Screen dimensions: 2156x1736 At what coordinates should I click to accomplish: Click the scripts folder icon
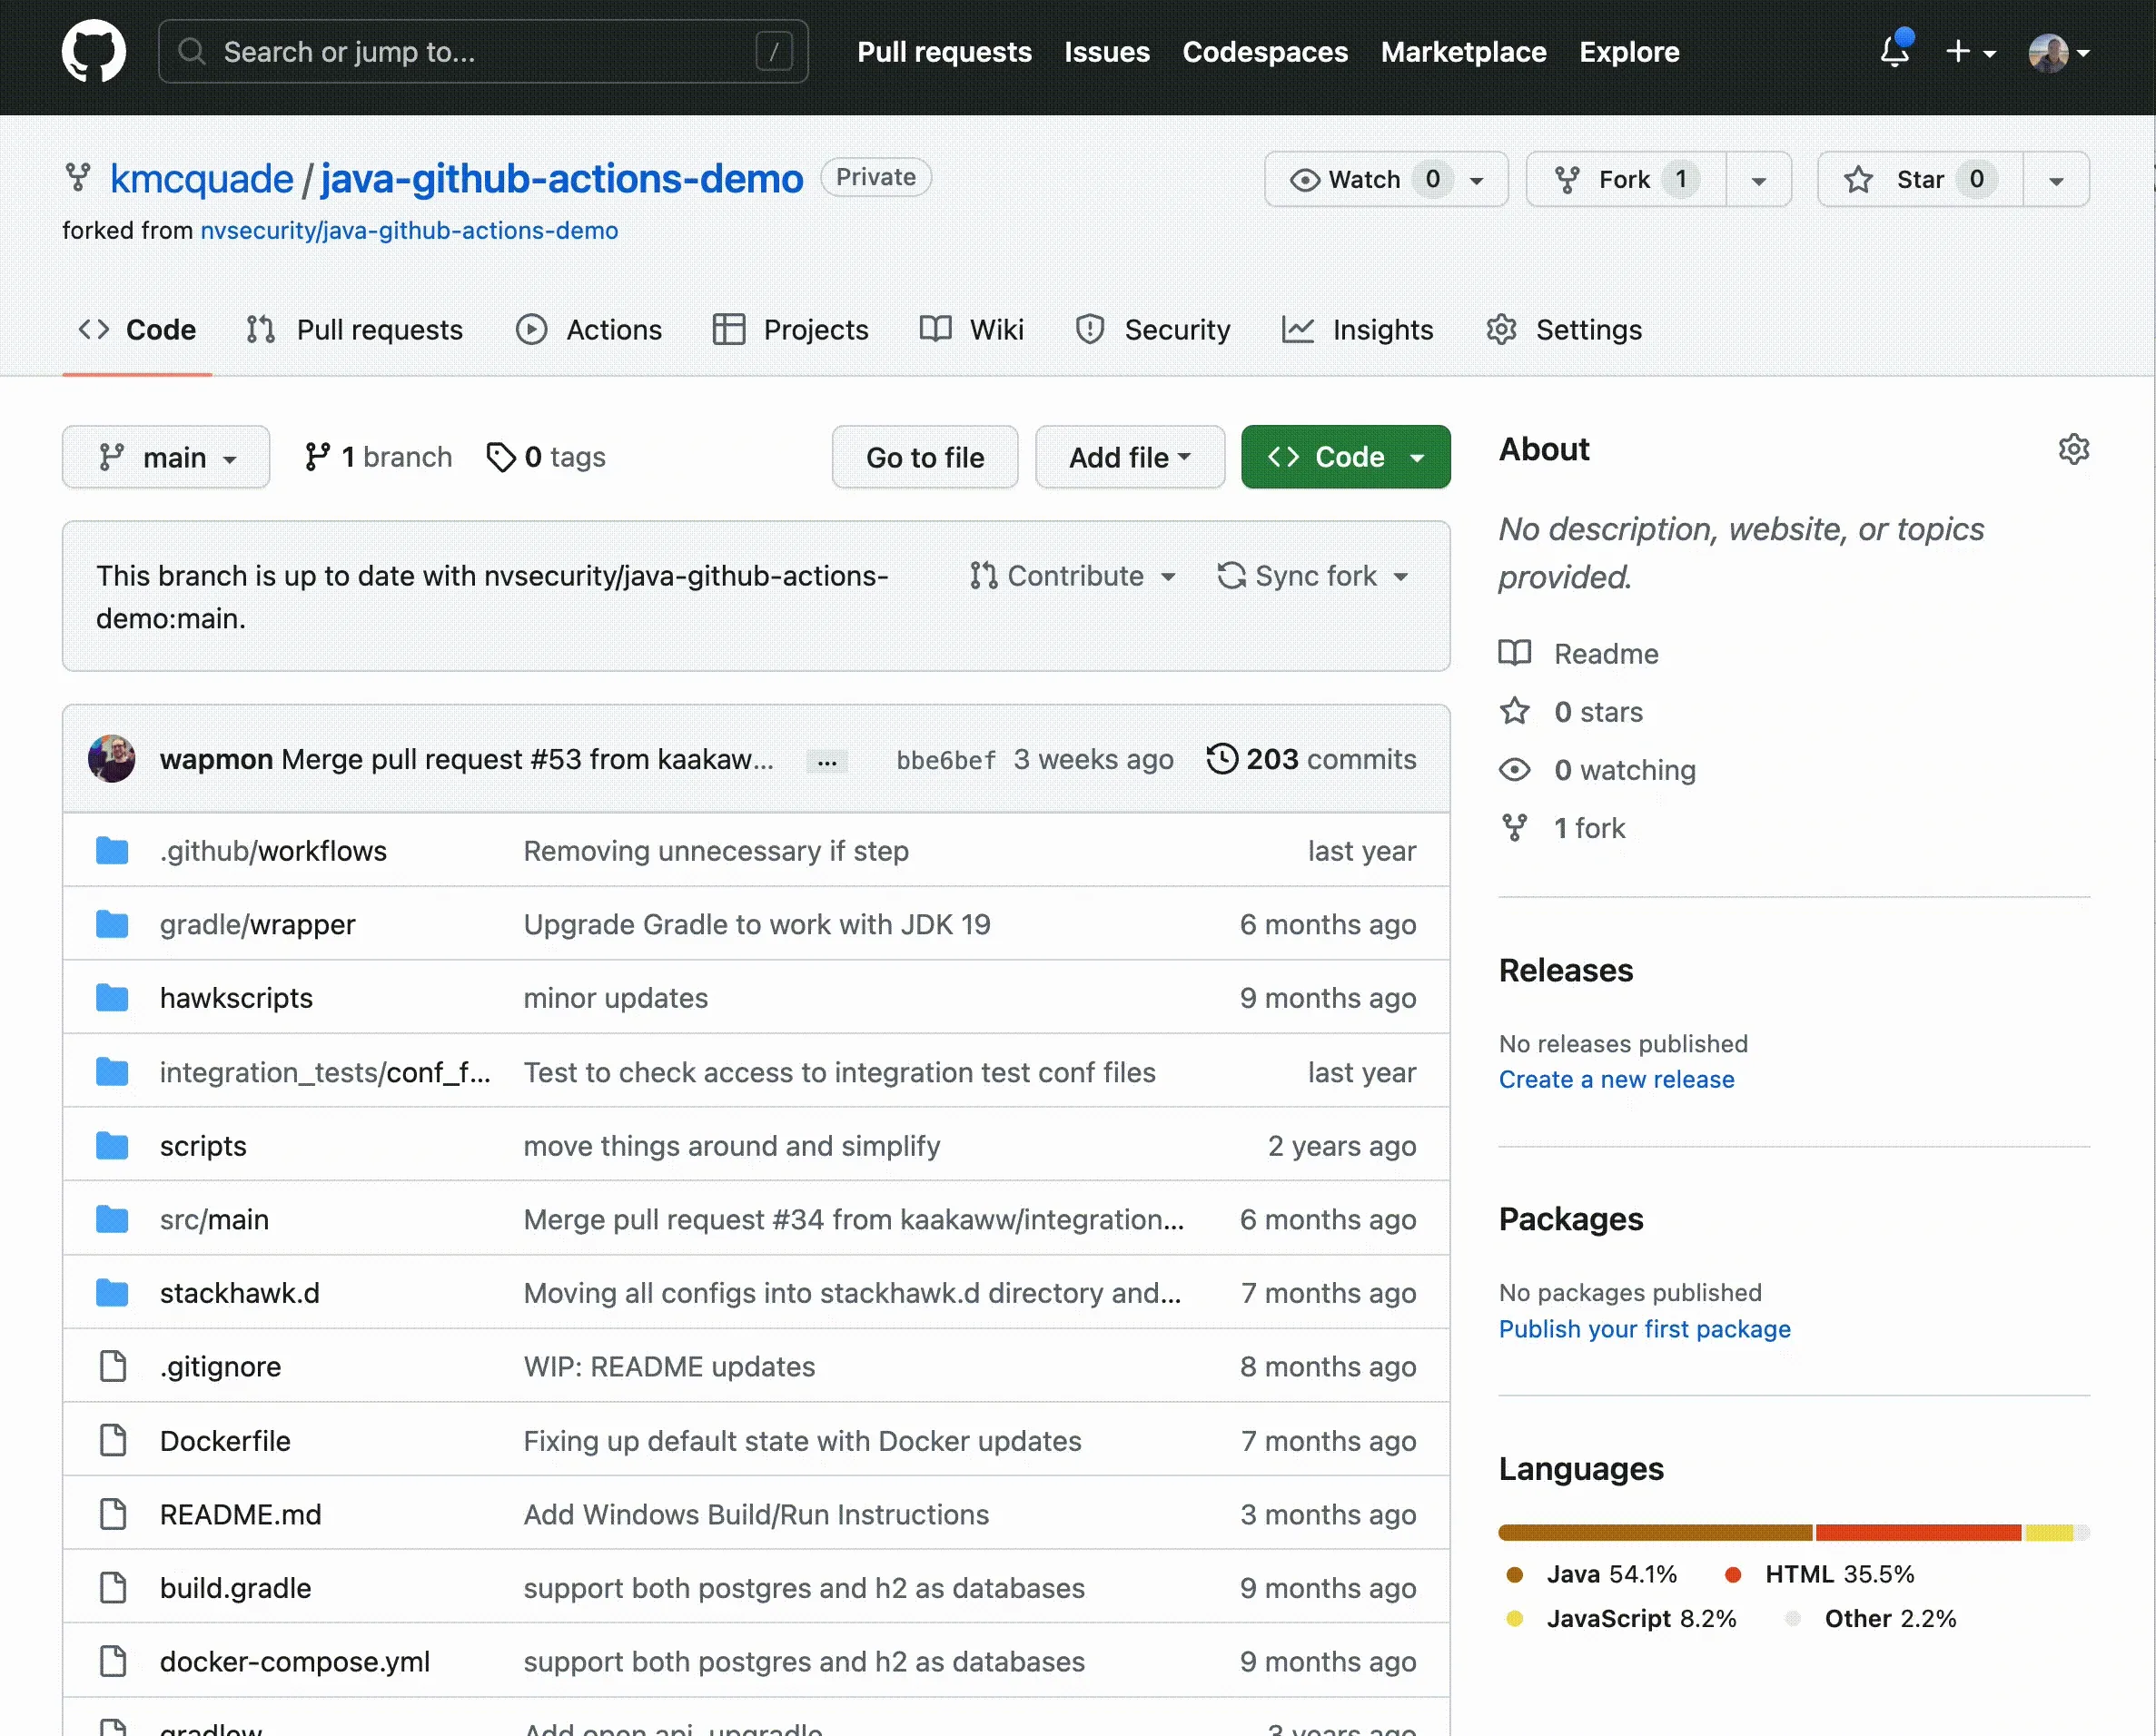[112, 1146]
